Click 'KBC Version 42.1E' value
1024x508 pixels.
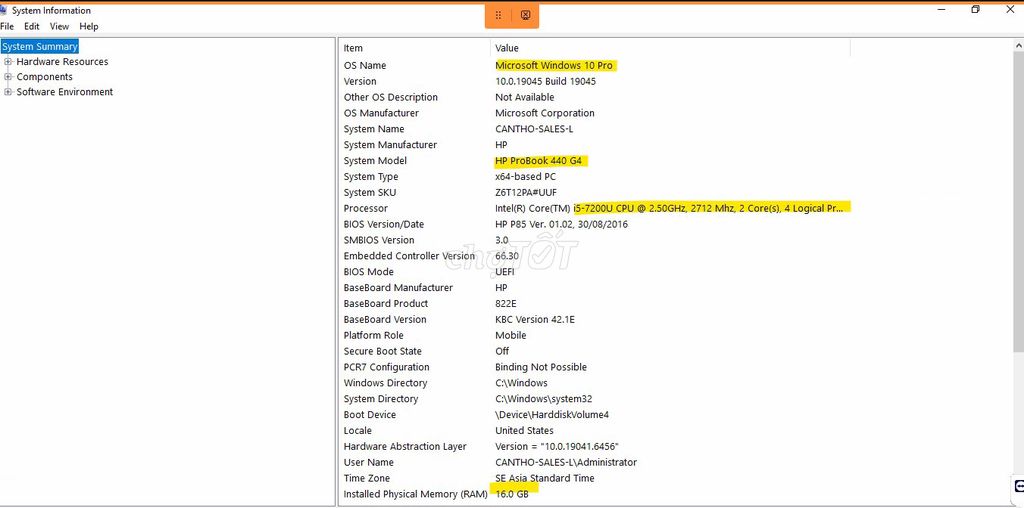535,319
